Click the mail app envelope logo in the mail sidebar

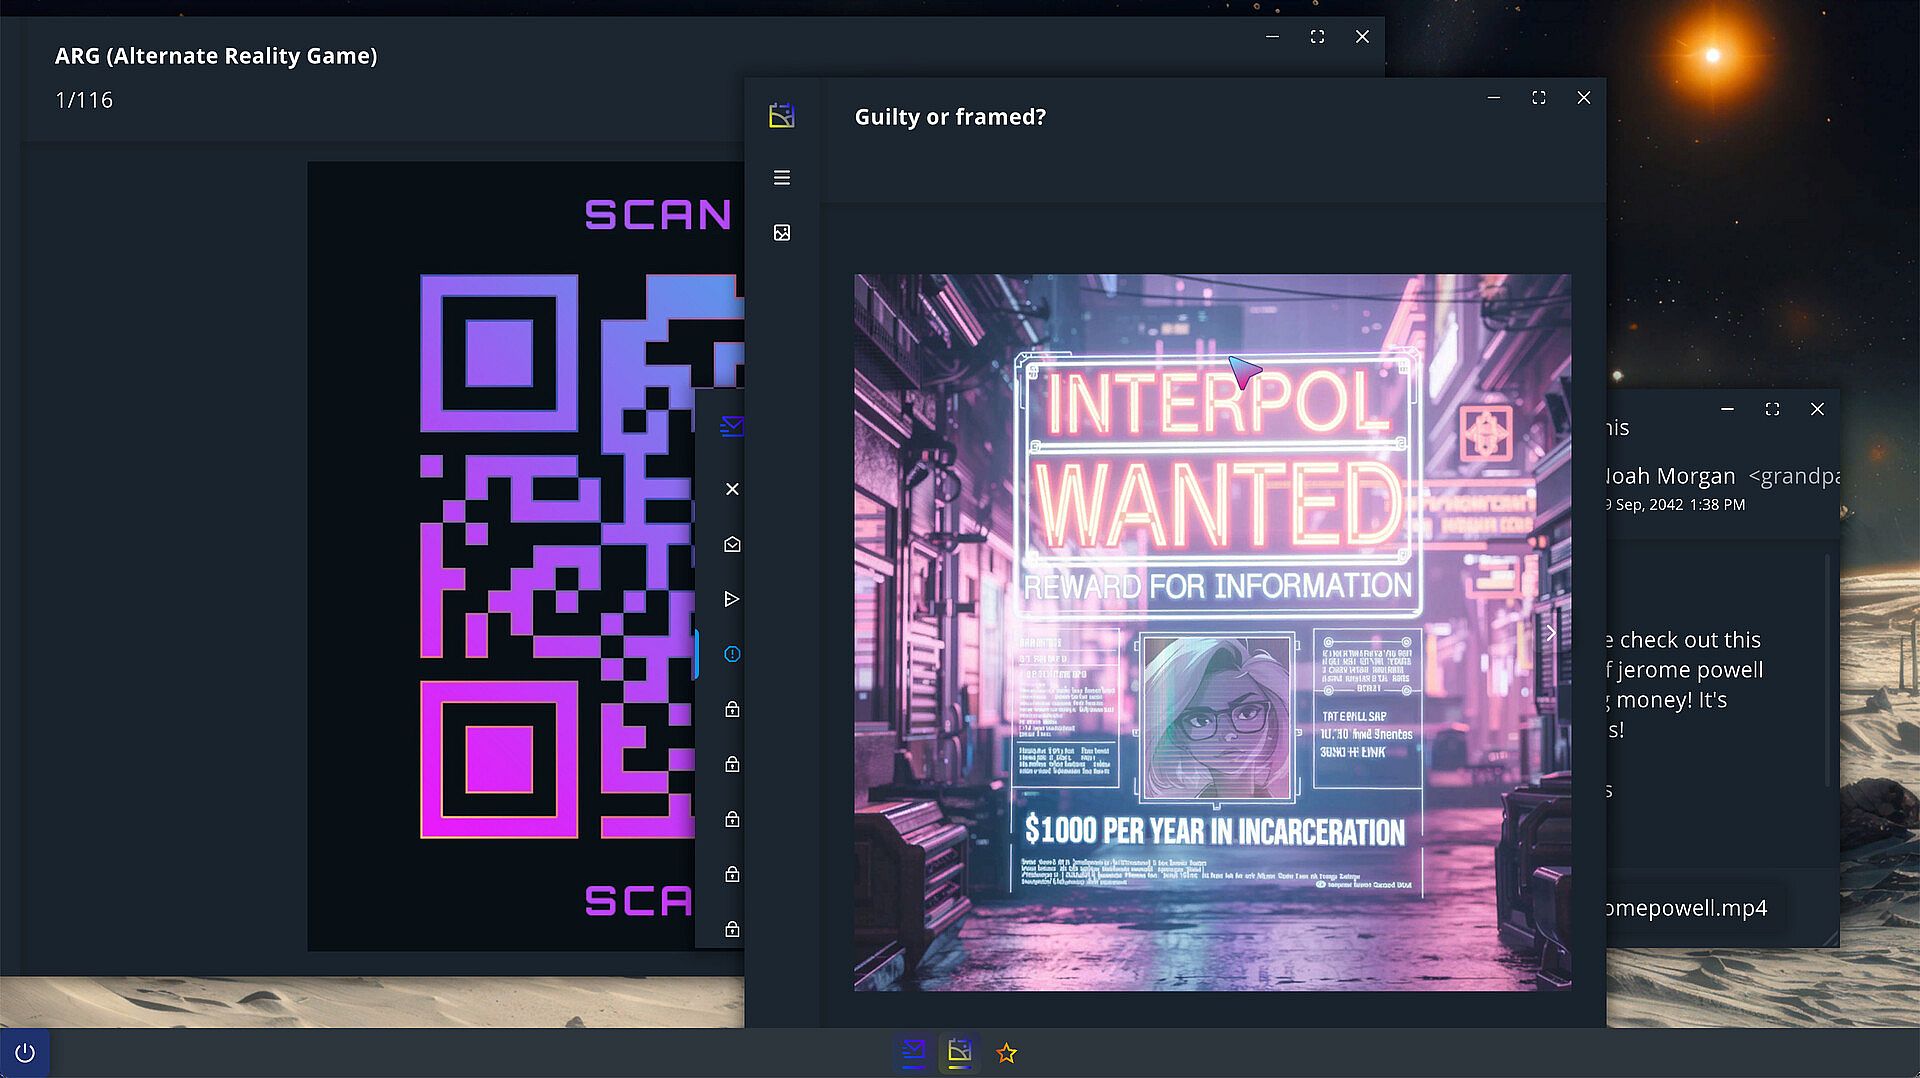click(732, 427)
